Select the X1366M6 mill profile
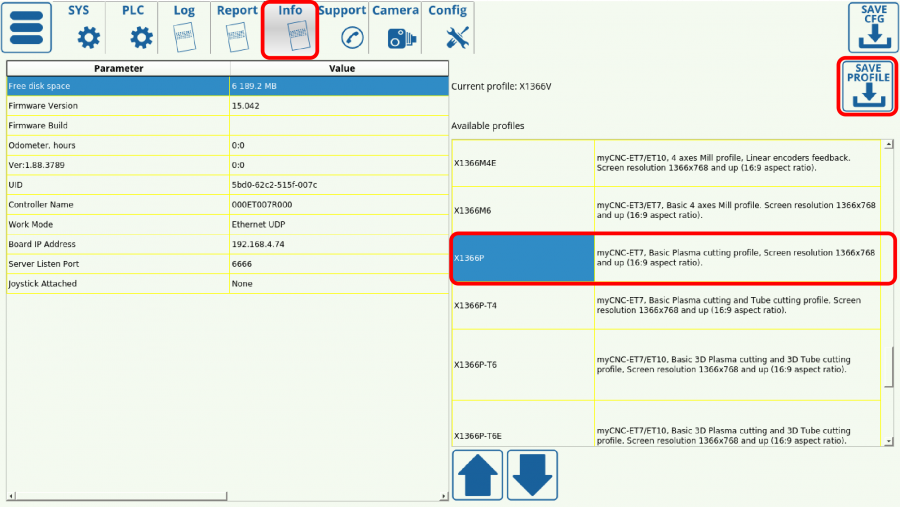Screen dimensions: 900x507 522,210
